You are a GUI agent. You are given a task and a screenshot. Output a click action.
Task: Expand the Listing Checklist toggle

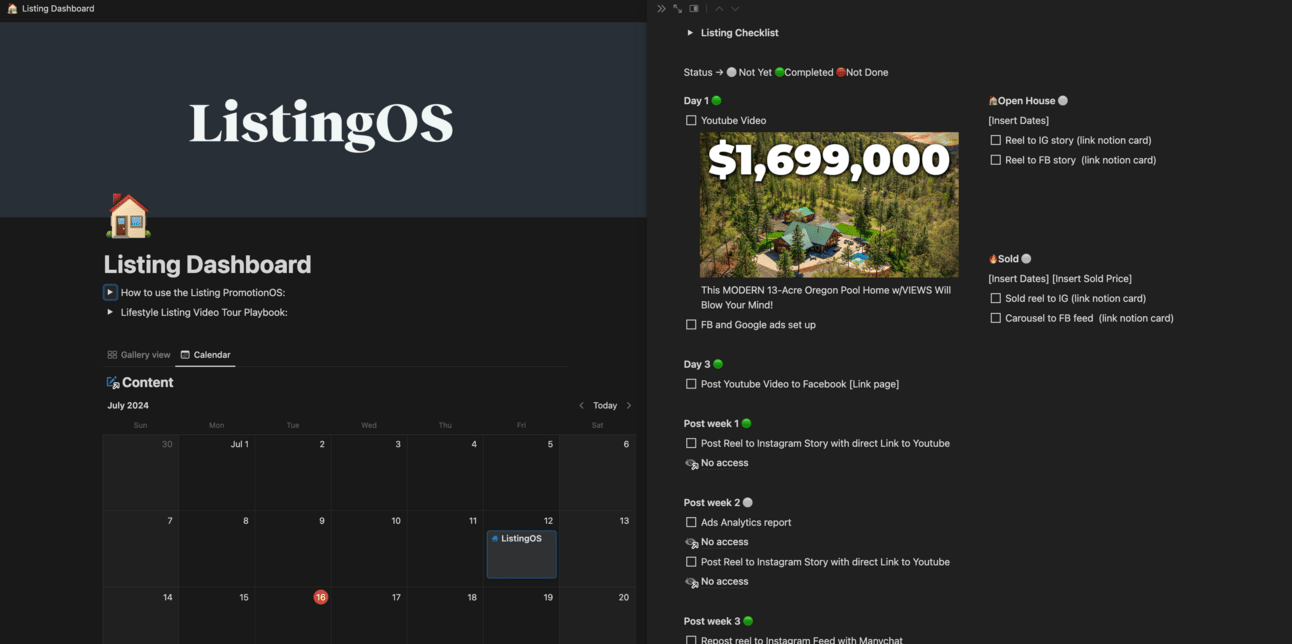(690, 33)
